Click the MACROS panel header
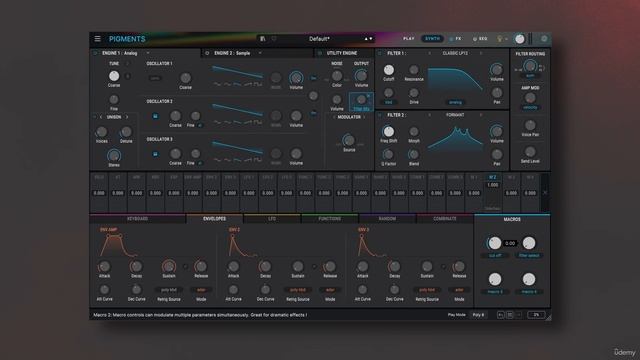 coord(512,219)
